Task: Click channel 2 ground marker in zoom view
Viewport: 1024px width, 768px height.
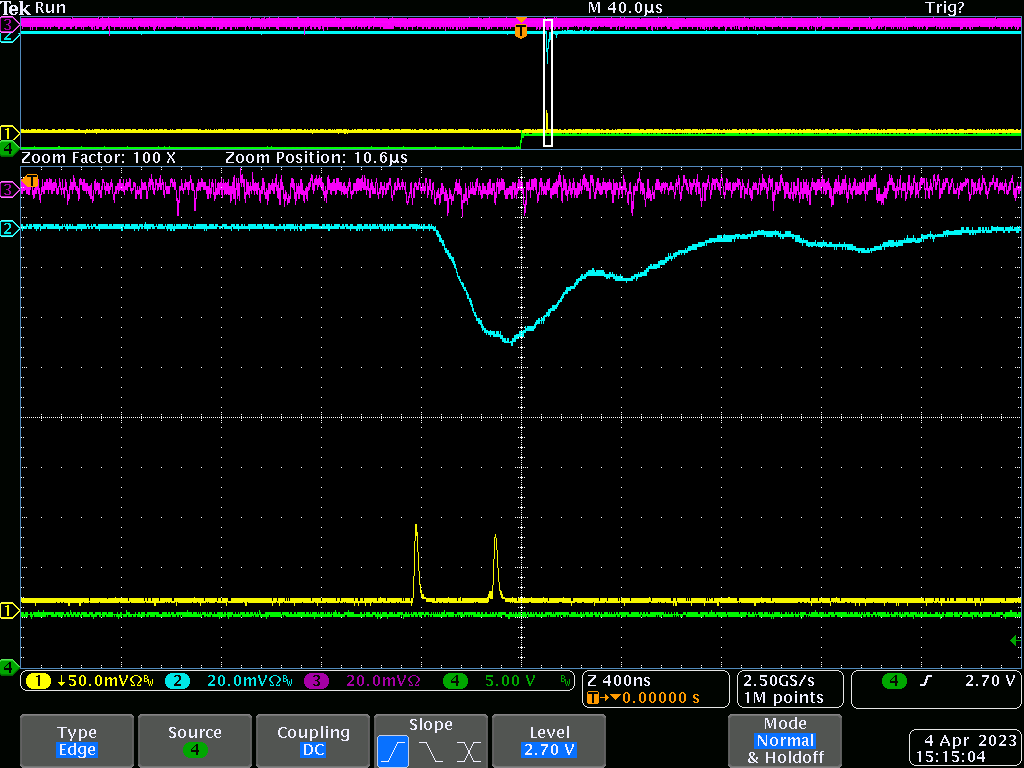Action: [9, 229]
